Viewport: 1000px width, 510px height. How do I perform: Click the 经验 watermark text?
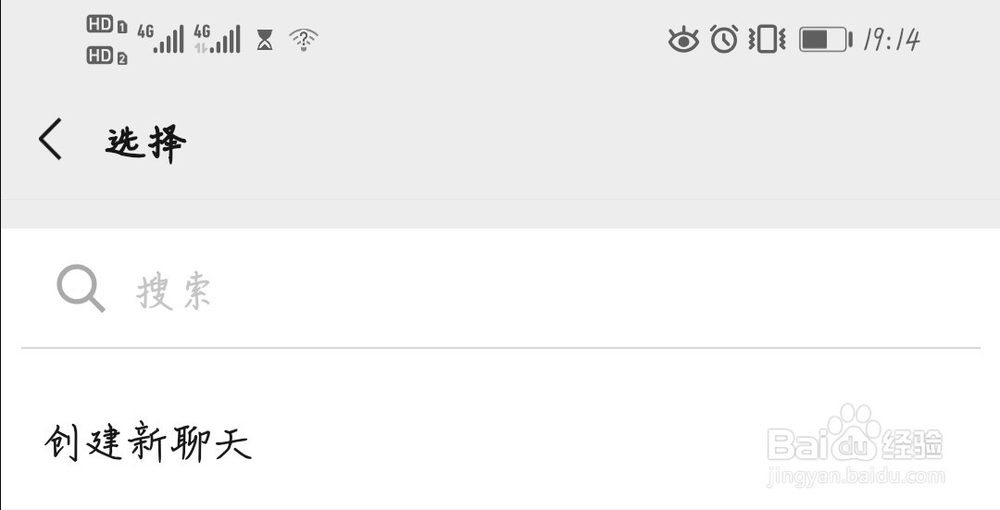coord(913,443)
